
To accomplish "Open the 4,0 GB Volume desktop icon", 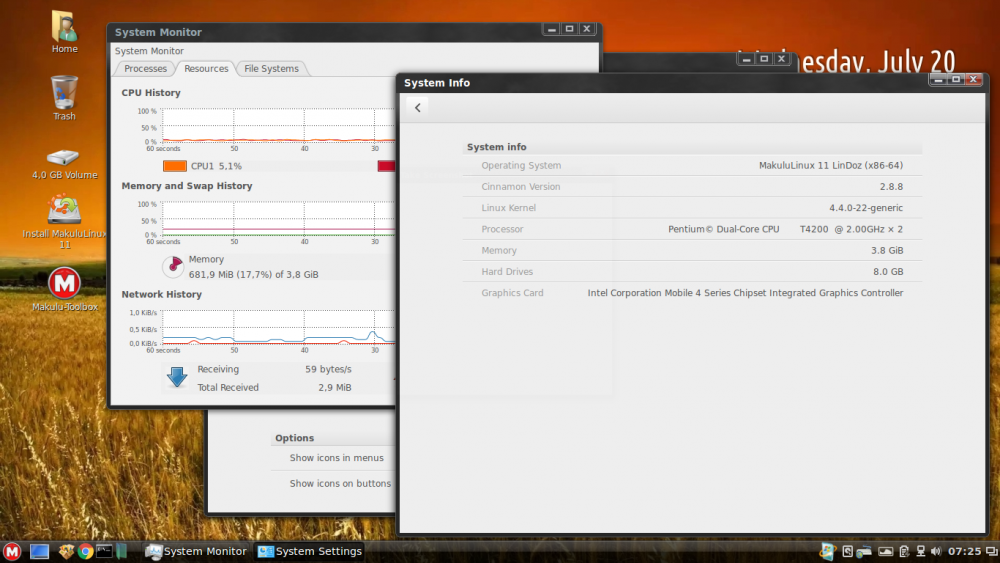I will pyautogui.click(x=64, y=165).
